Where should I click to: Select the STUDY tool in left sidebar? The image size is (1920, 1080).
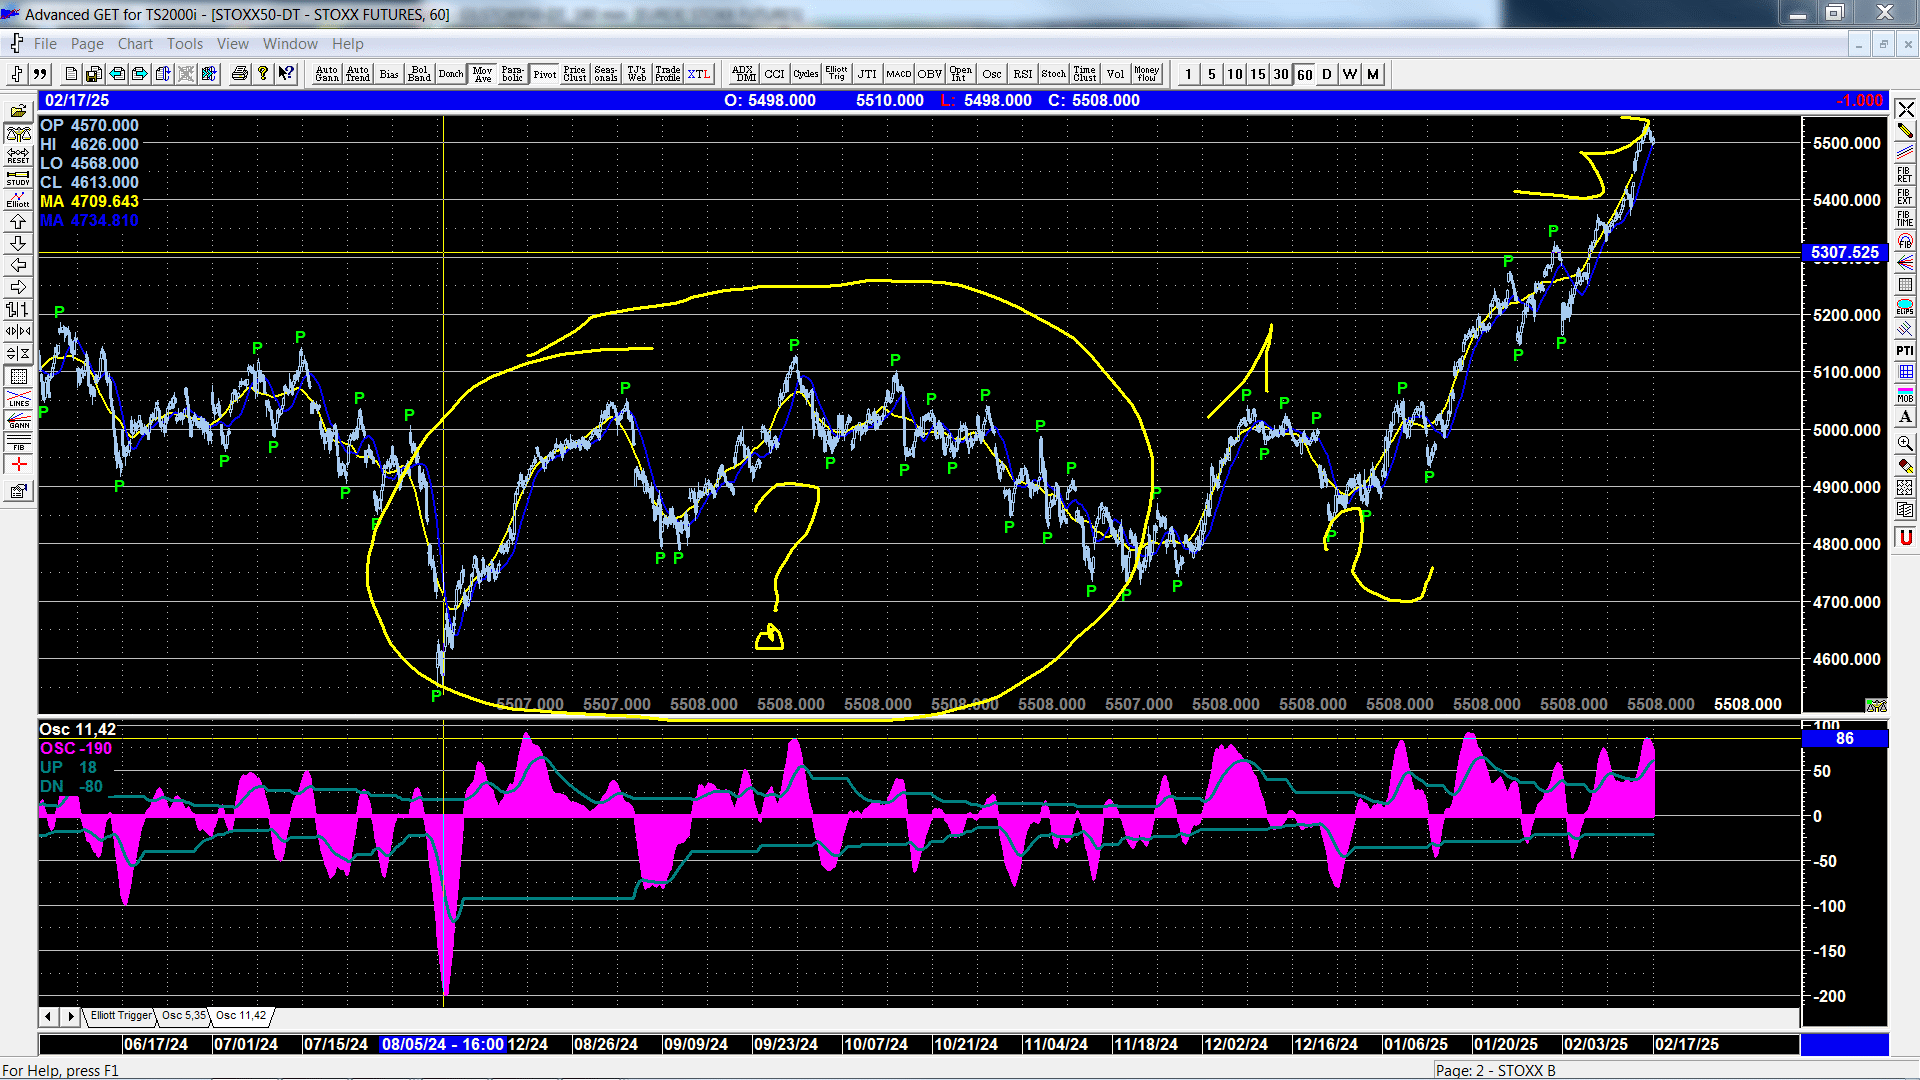[18, 178]
